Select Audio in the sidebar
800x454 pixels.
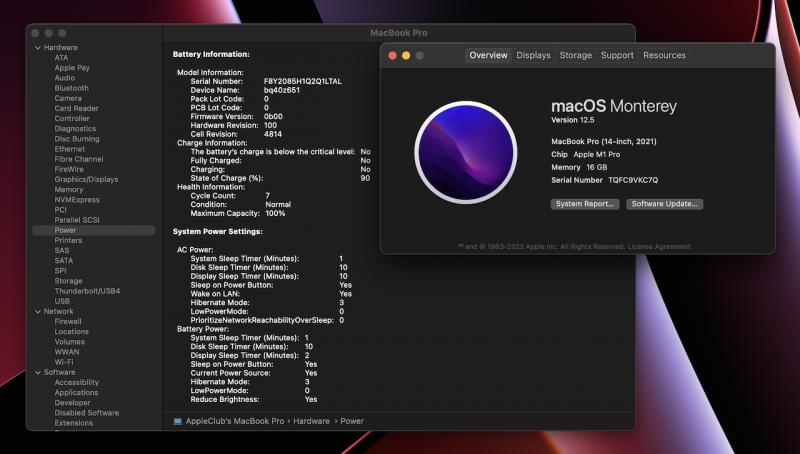point(65,78)
